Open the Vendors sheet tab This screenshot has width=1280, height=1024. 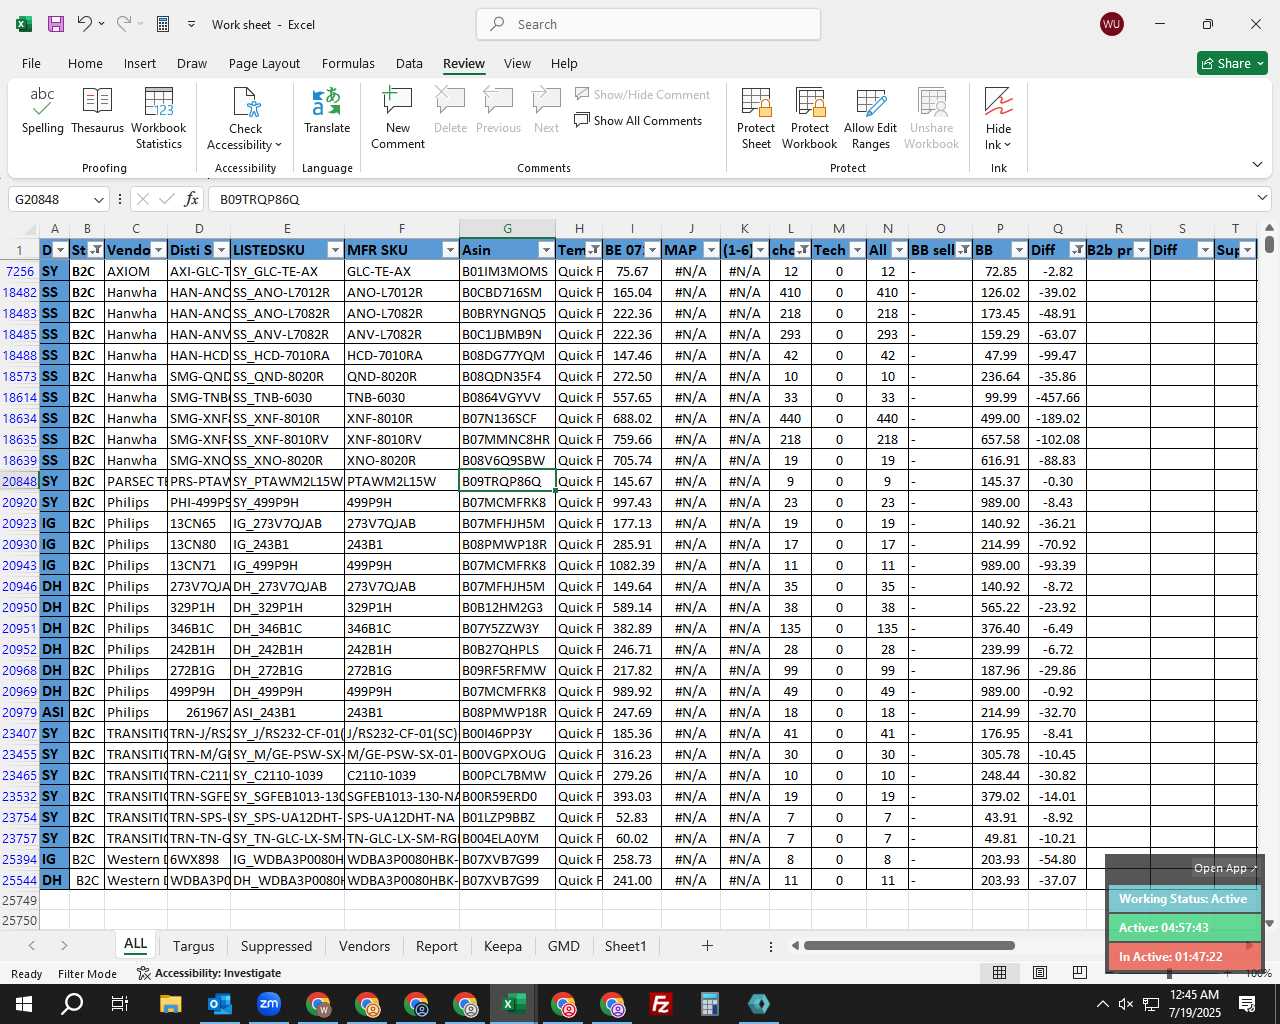(364, 946)
